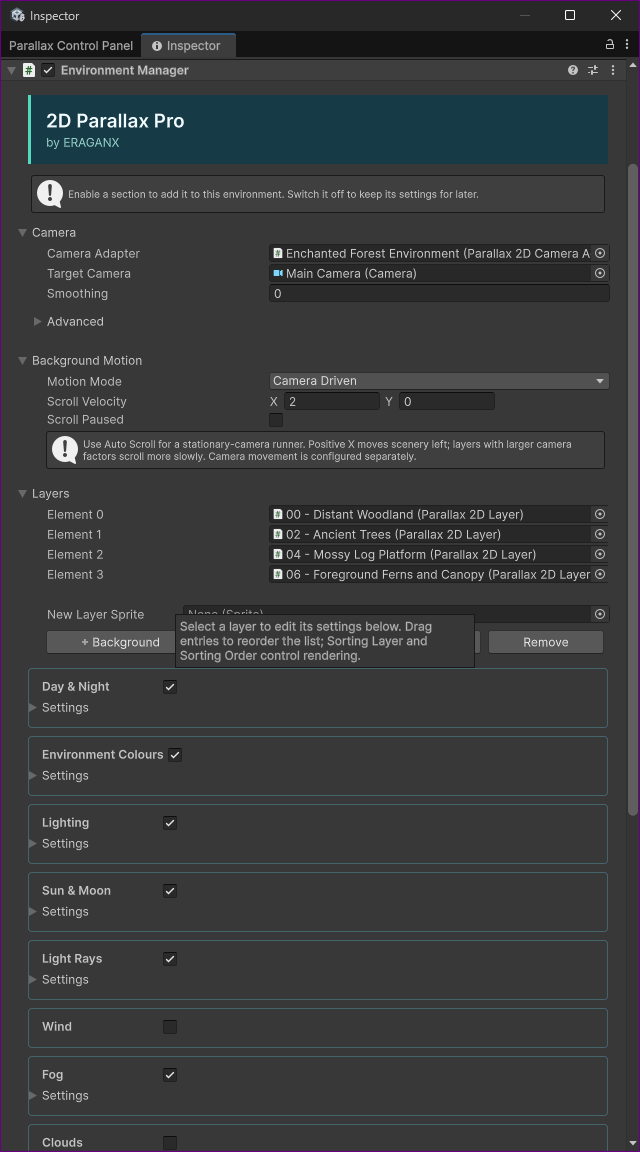Enable the Clouds section checkbox
The width and height of the screenshot is (640, 1152).
tap(170, 1142)
